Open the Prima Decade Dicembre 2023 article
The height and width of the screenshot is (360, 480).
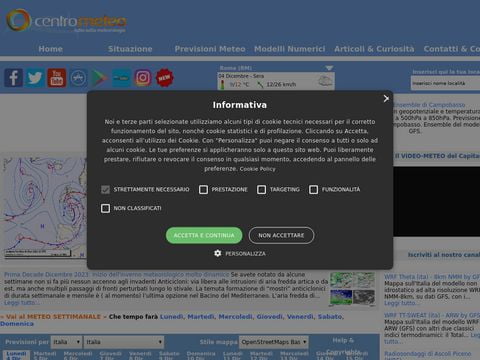pyautogui.click(x=117, y=274)
